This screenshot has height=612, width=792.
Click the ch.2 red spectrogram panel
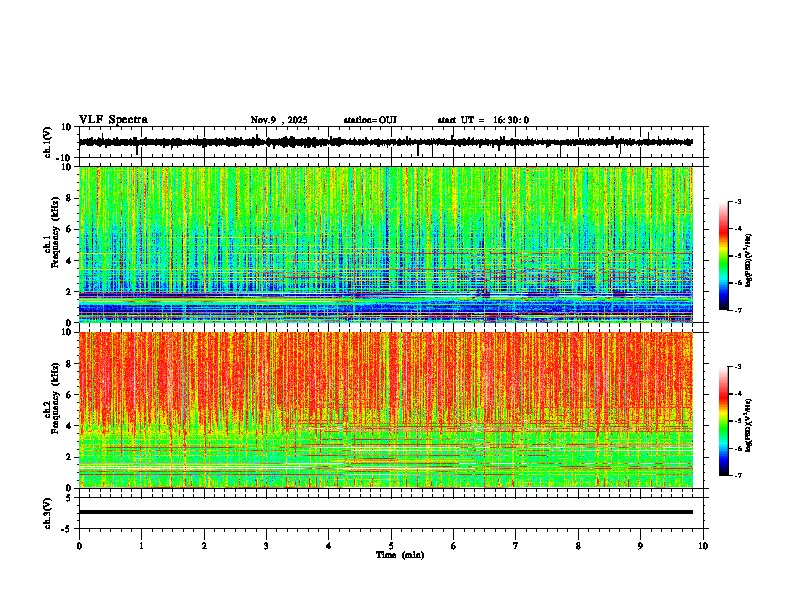coord(385,410)
